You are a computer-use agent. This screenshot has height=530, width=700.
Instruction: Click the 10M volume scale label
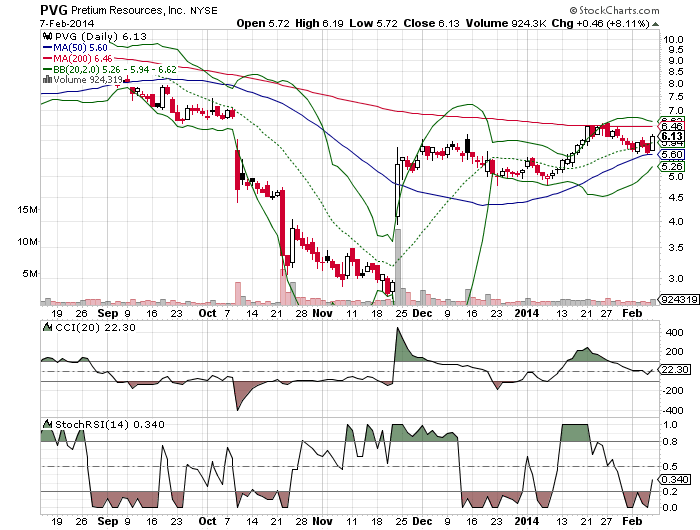(27, 242)
